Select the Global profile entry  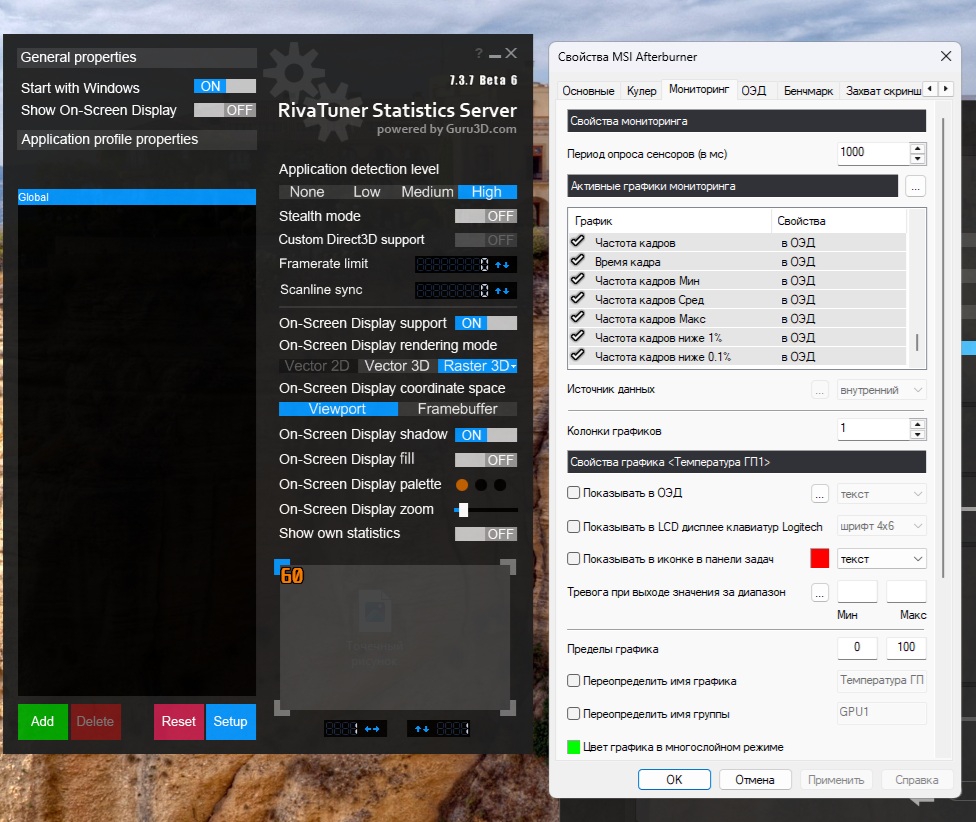(x=137, y=197)
